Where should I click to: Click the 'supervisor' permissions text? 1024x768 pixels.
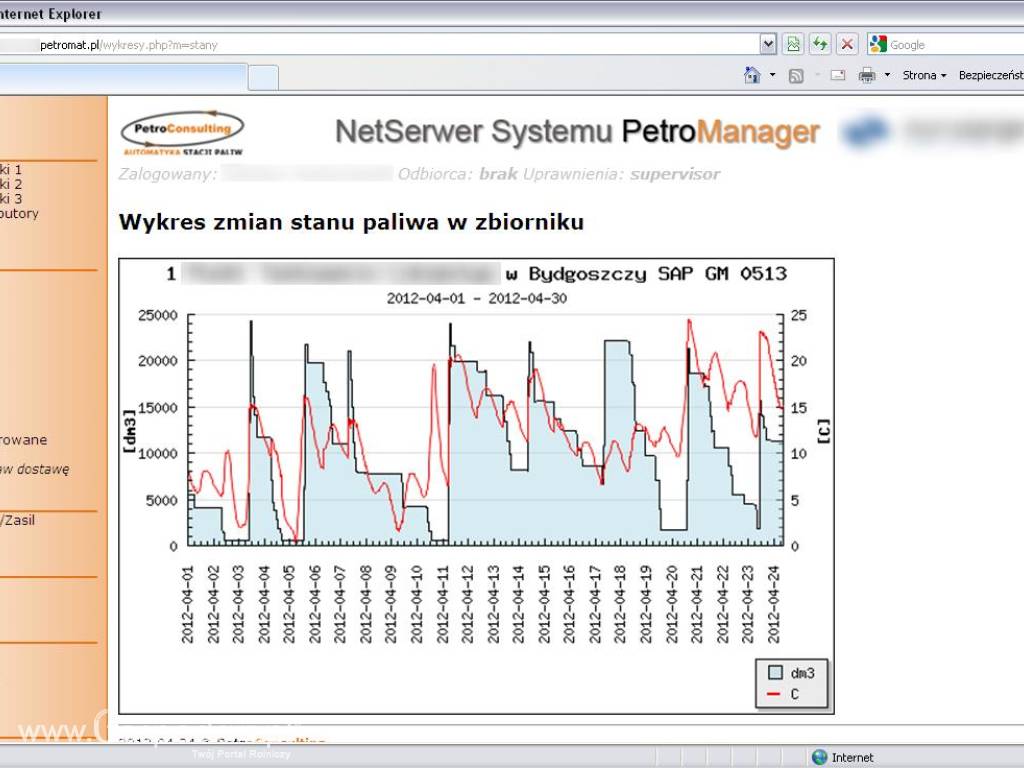675,174
